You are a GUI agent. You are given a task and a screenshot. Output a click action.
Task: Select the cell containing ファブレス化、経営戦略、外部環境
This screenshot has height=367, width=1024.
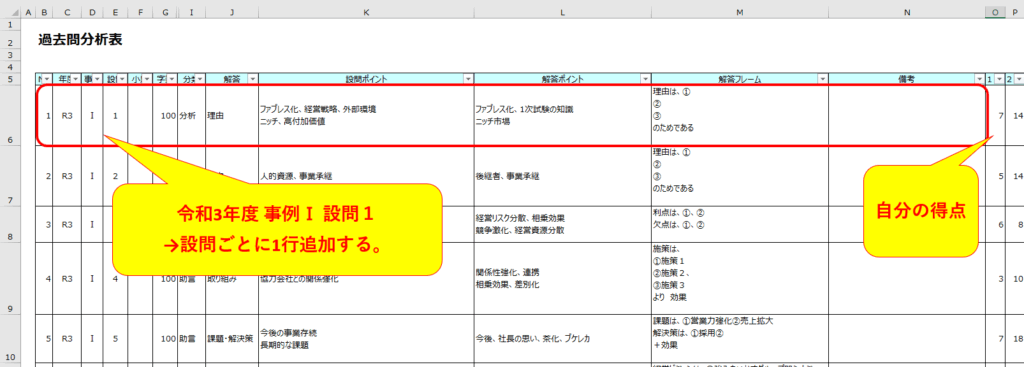pos(366,116)
